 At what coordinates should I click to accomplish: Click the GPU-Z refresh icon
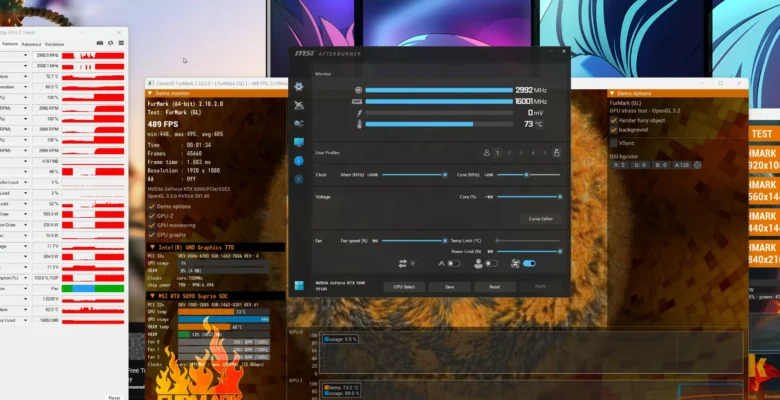[110, 44]
